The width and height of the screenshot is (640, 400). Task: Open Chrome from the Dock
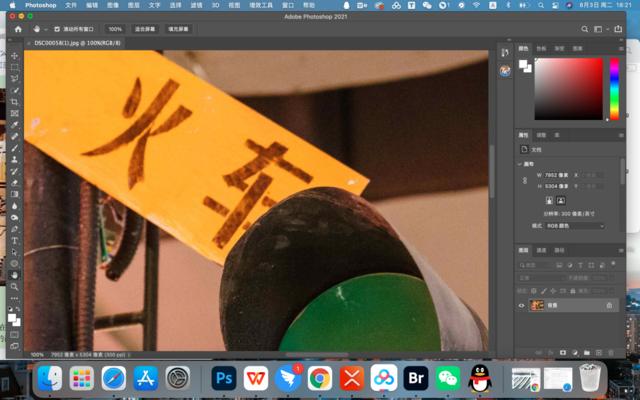(320, 378)
